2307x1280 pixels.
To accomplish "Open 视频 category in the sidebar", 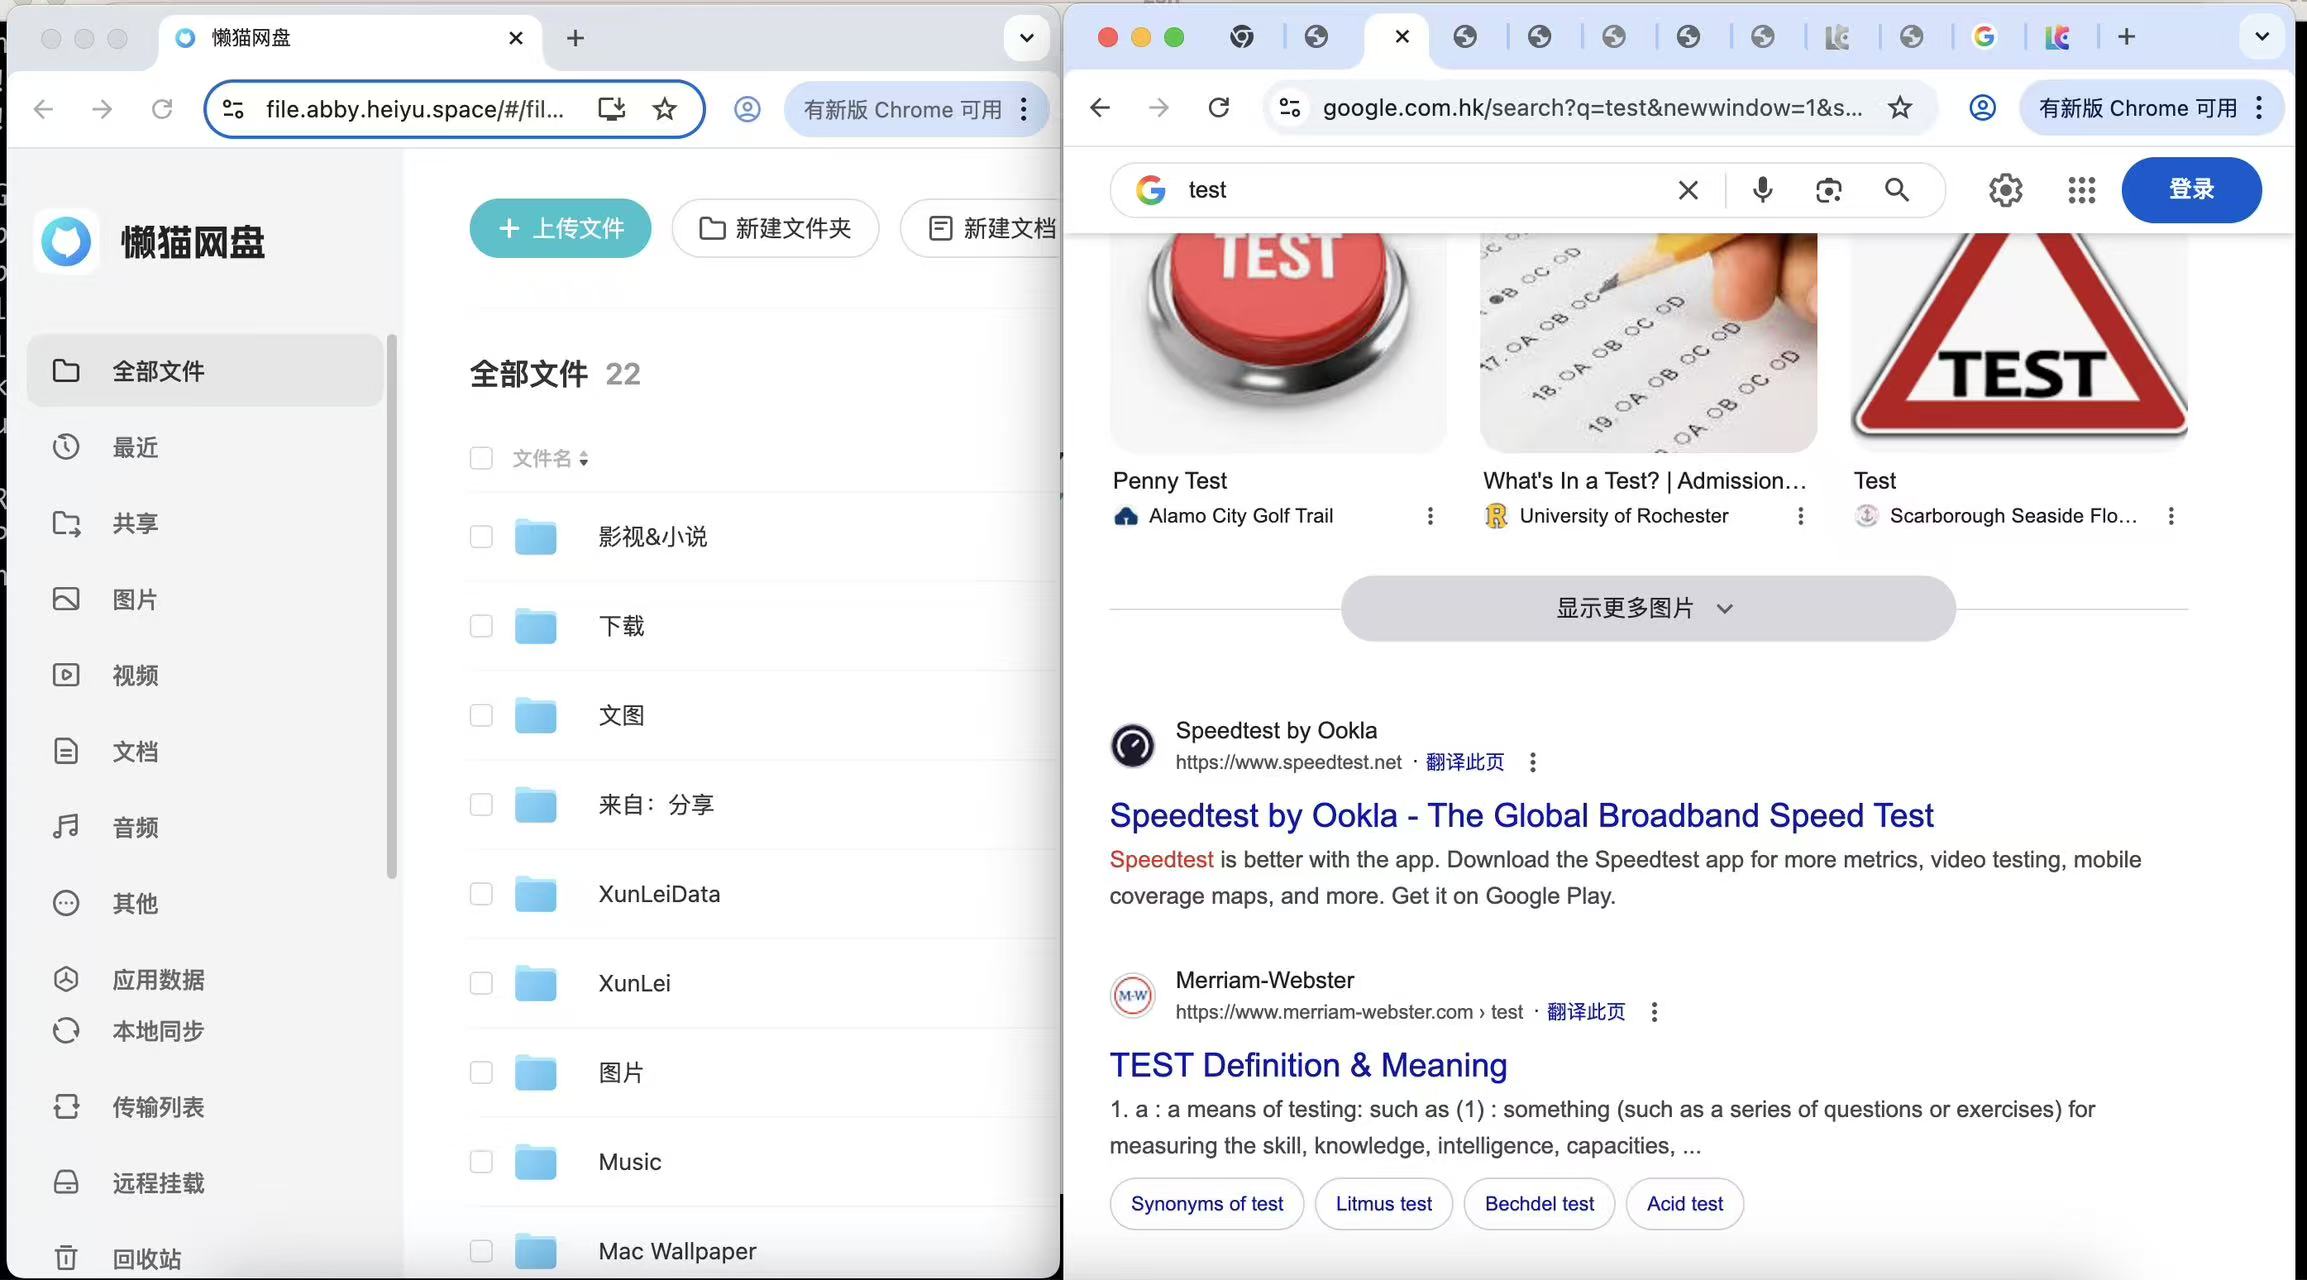I will point(205,675).
